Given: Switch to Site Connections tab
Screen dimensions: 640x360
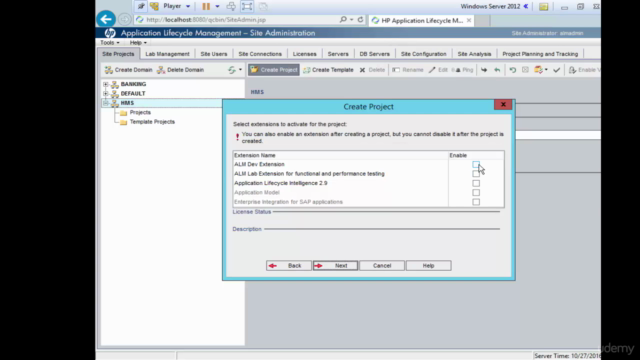Looking at the screenshot, I should pos(260,54).
